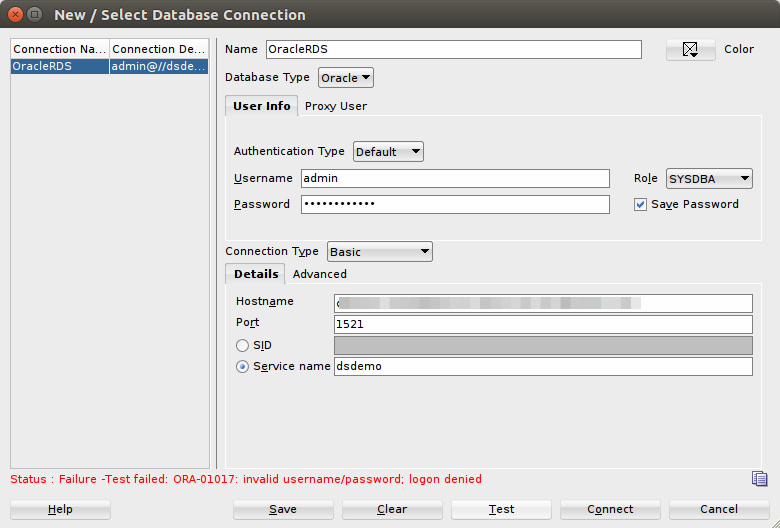This screenshot has width=780, height=528.
Task: Copy status message using clipboard icon
Action: [760, 479]
